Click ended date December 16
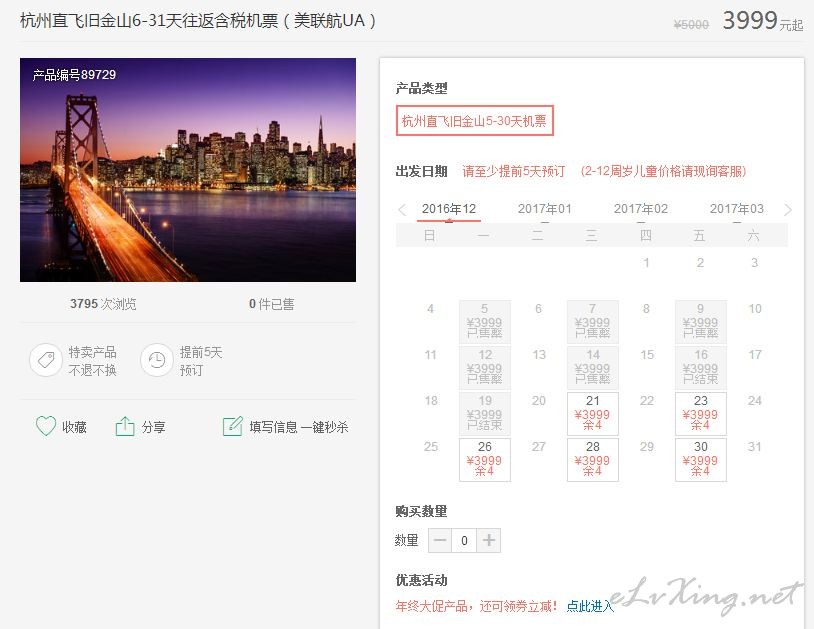 (700, 368)
